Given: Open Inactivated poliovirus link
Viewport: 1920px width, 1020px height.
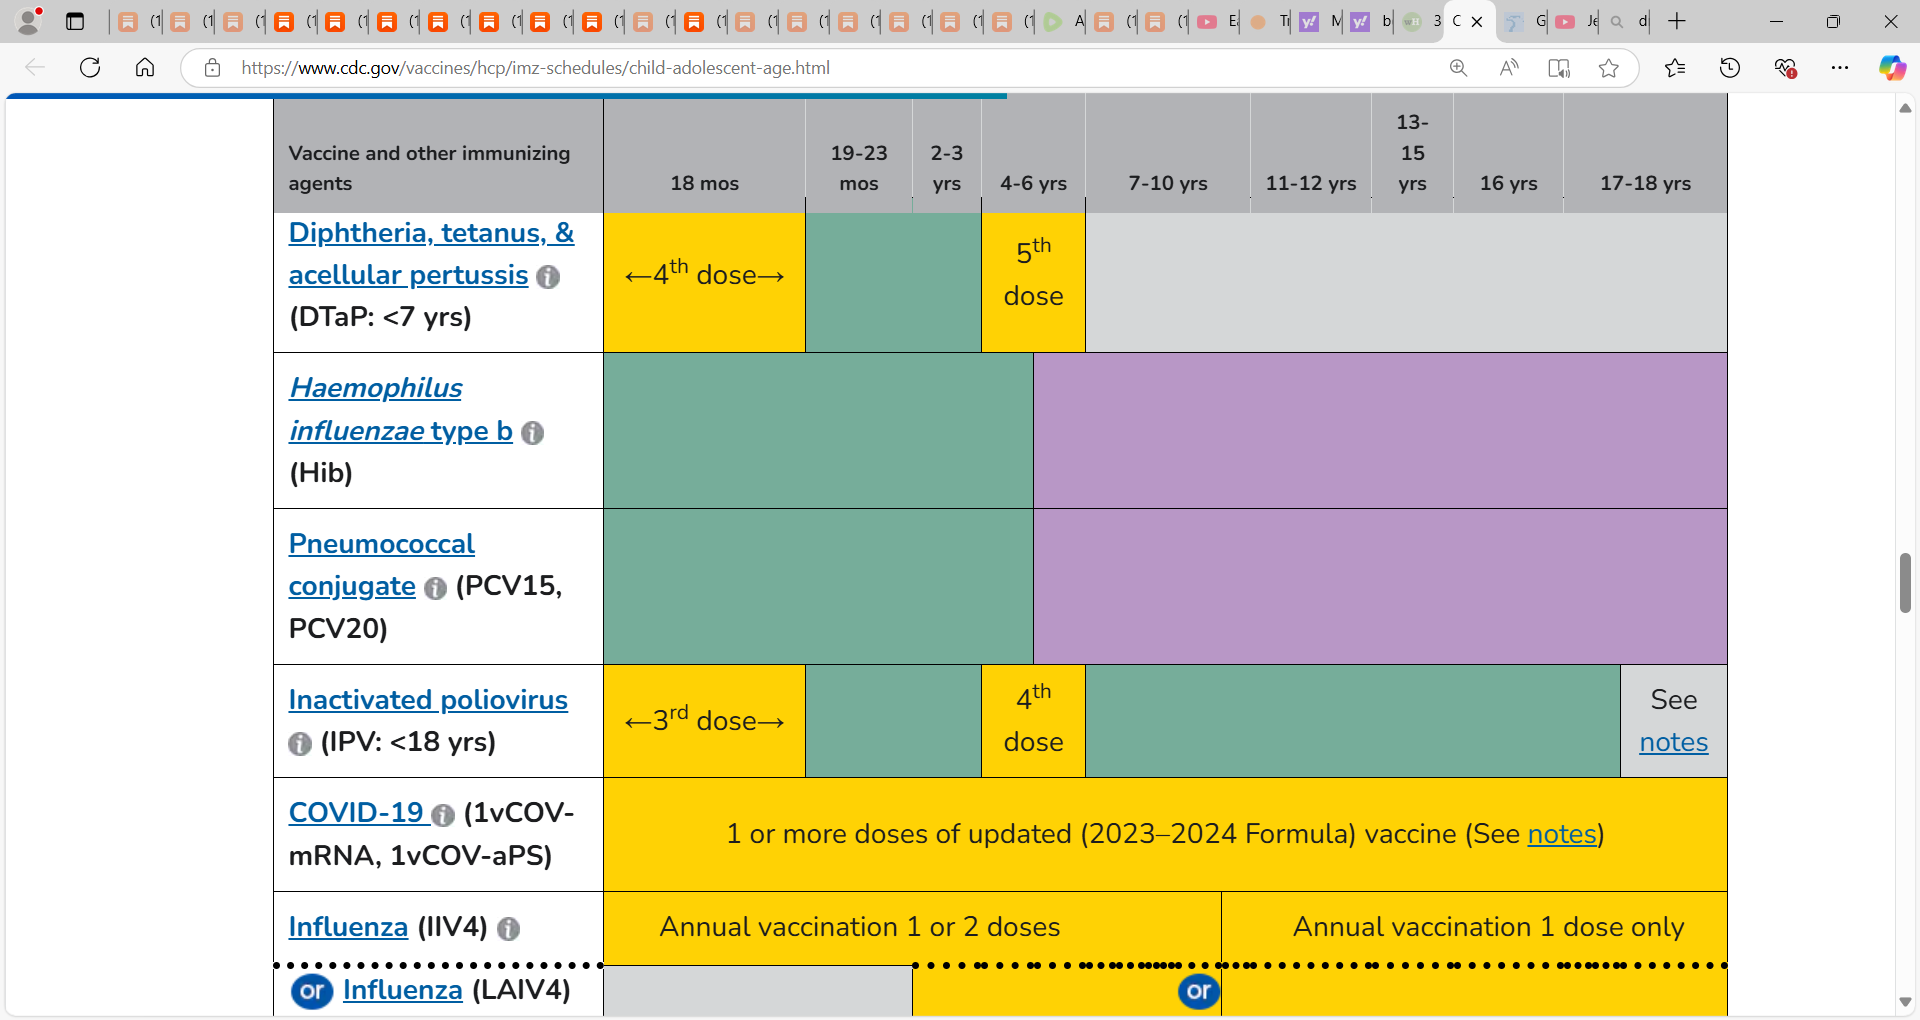Looking at the screenshot, I should pyautogui.click(x=428, y=700).
